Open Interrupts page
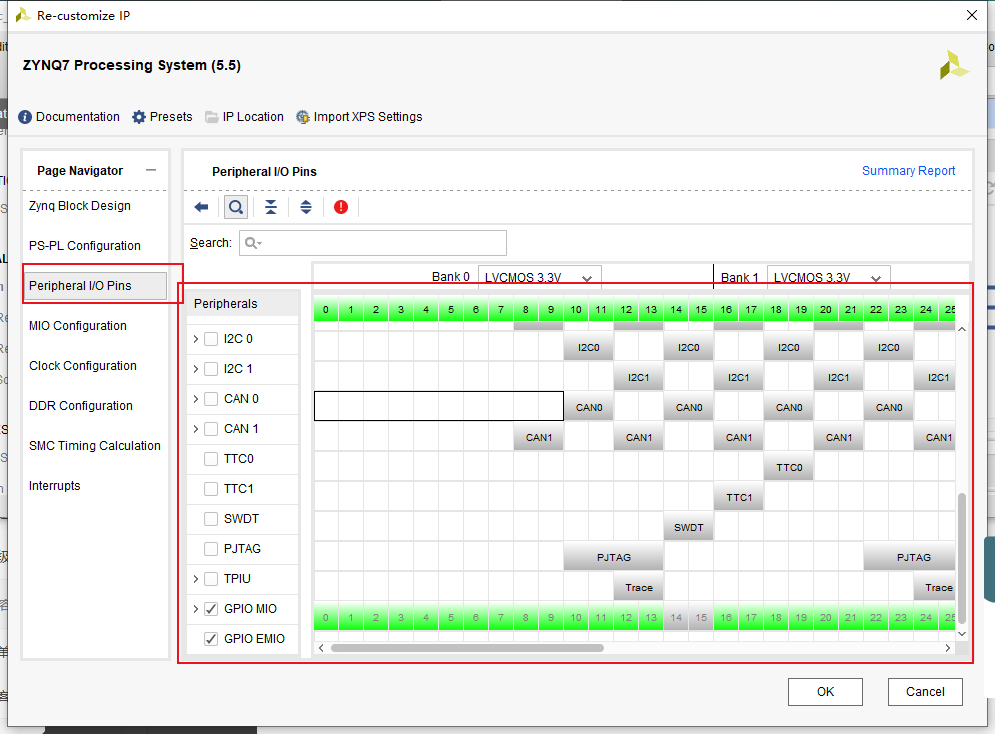Image resolution: width=995 pixels, height=734 pixels. [x=55, y=485]
